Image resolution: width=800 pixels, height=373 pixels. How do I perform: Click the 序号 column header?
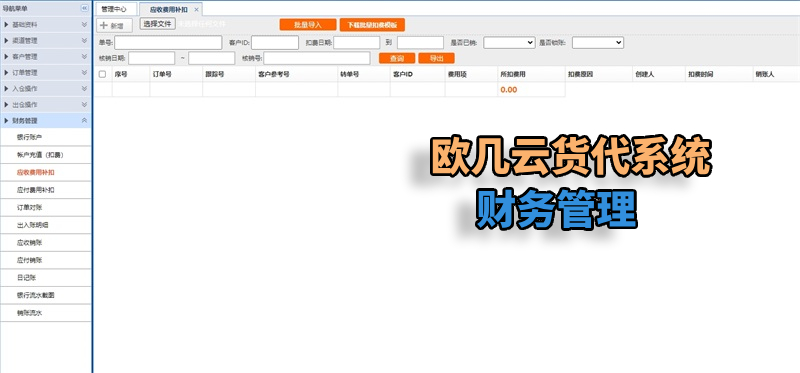click(131, 74)
